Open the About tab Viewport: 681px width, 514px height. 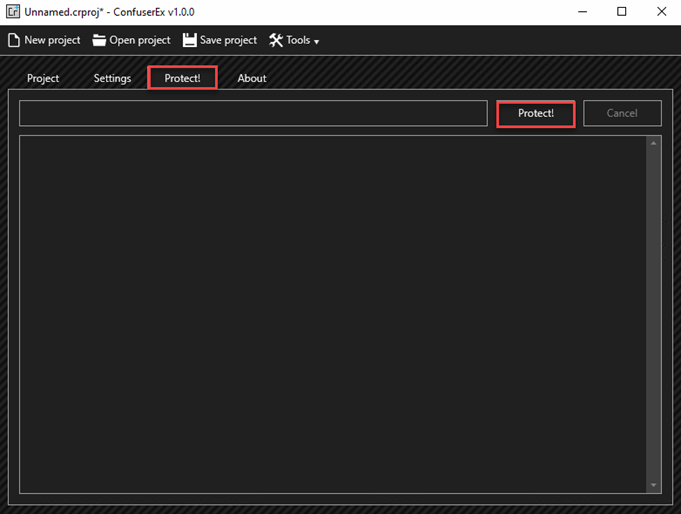coord(252,78)
